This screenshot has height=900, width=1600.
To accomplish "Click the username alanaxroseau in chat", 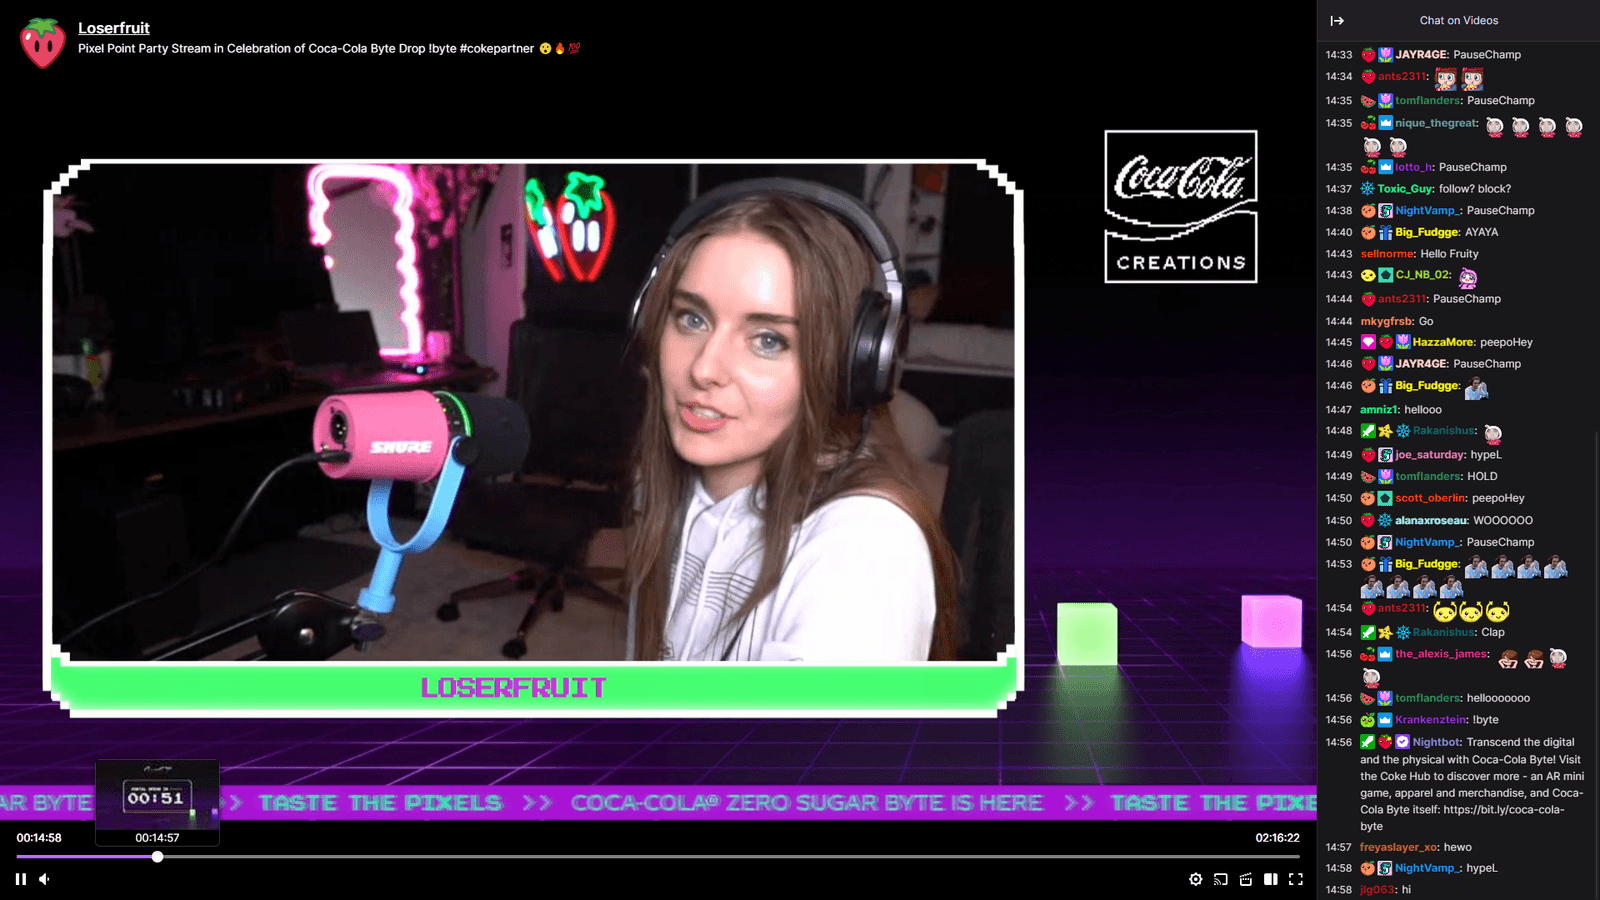I will click(1431, 520).
